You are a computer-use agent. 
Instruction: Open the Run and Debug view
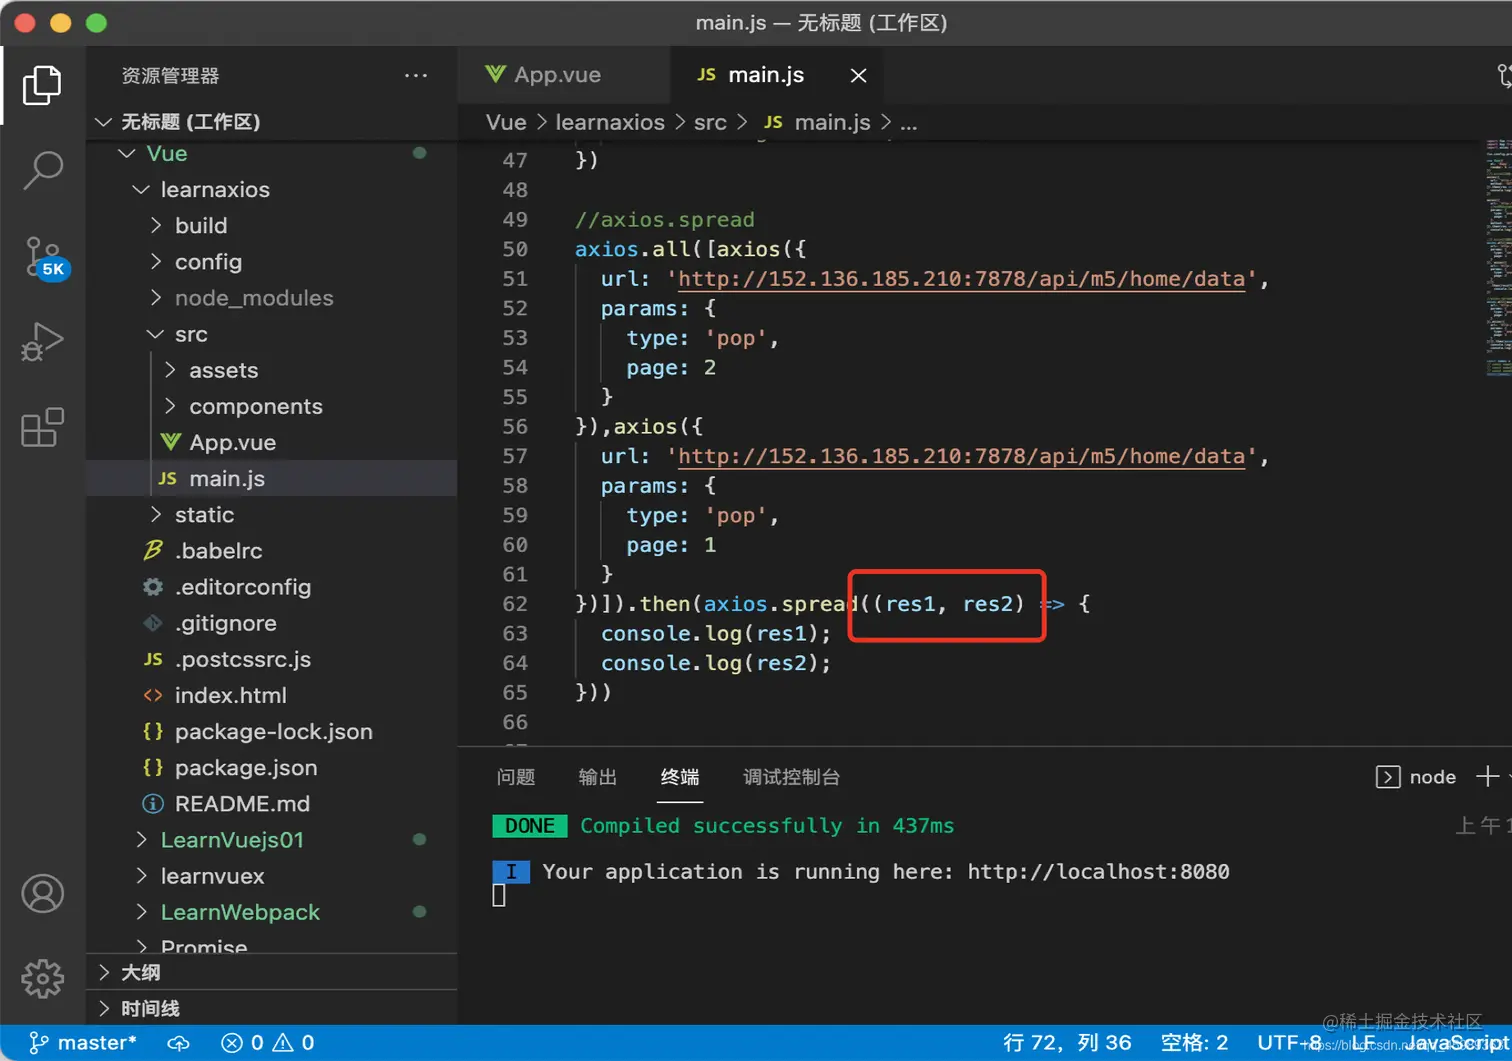(42, 342)
